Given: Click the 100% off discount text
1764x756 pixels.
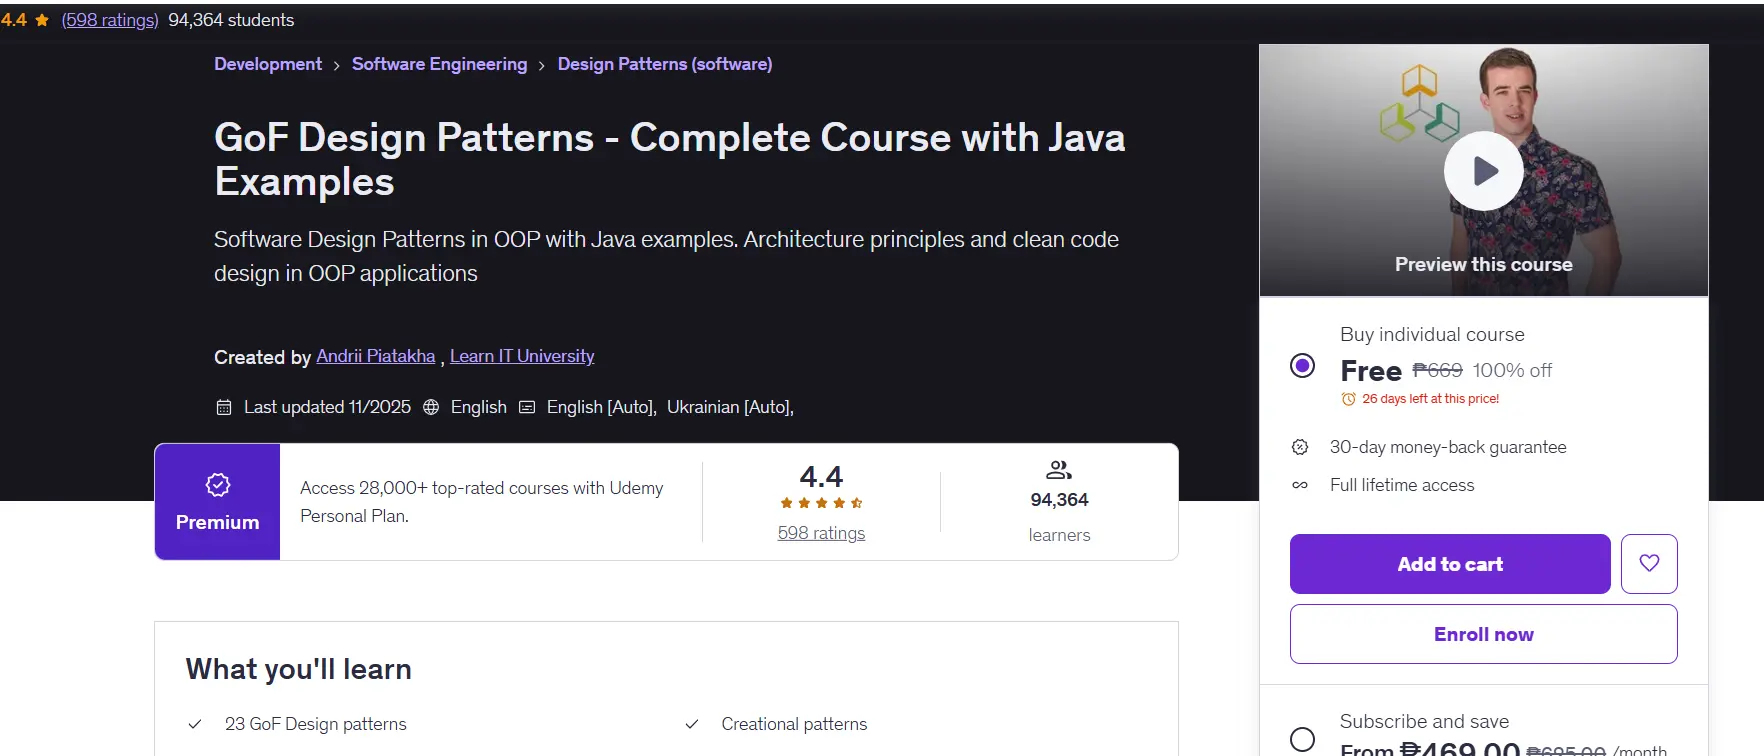Looking at the screenshot, I should coord(1512,370).
